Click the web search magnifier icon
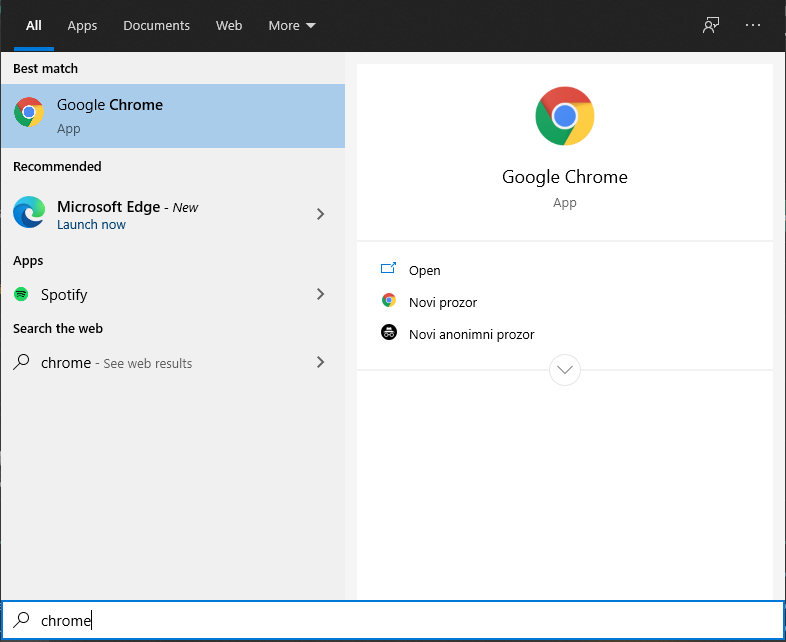Image resolution: width=786 pixels, height=642 pixels. click(x=21, y=362)
